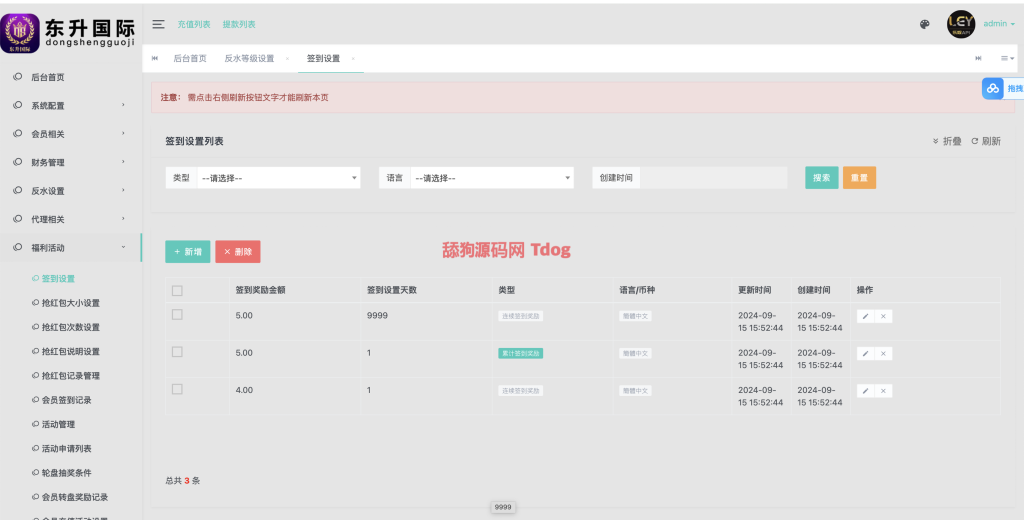The width and height of the screenshot is (1024, 520).
Task: Click the admin avatar image
Action: tap(960, 24)
